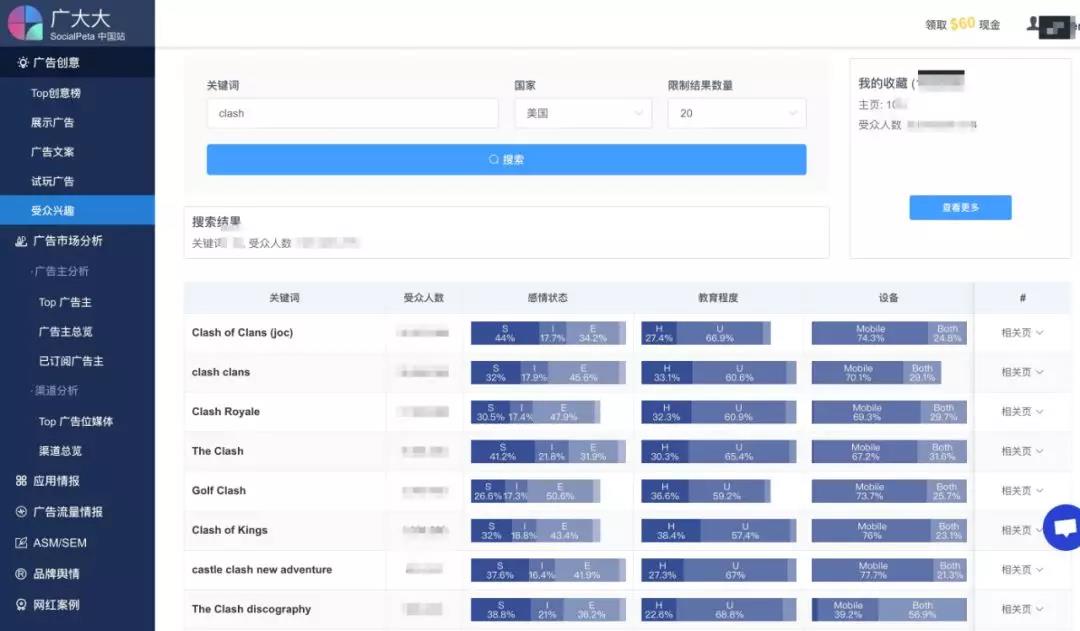Image resolution: width=1080 pixels, height=631 pixels.
Task: Click the ASM/SEM edit icon
Action: [21, 543]
